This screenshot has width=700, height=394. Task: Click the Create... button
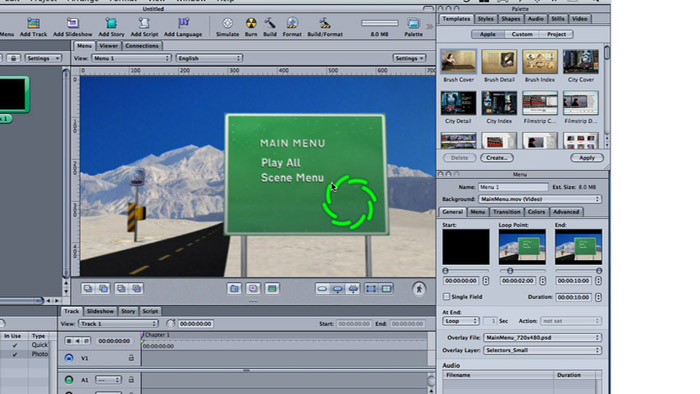pyautogui.click(x=497, y=158)
